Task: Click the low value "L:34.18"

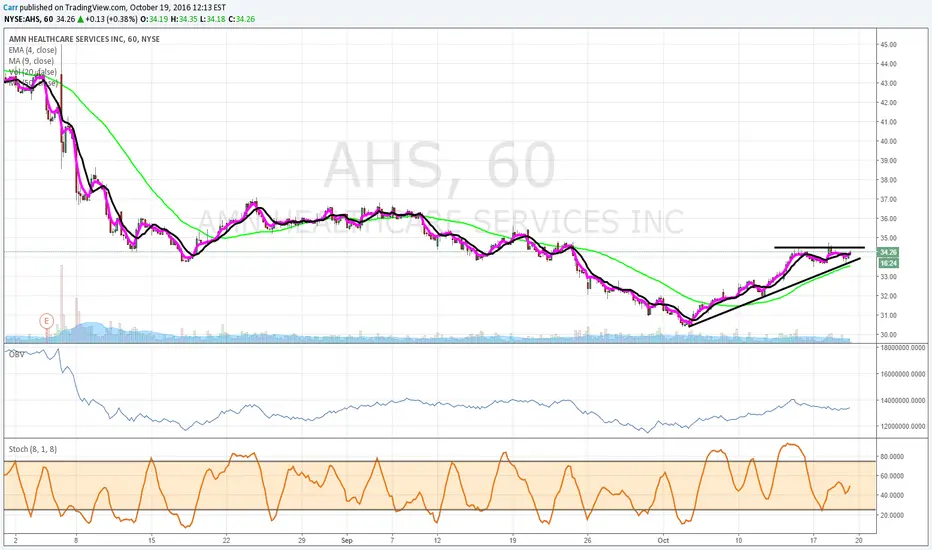Action: pyautogui.click(x=212, y=19)
